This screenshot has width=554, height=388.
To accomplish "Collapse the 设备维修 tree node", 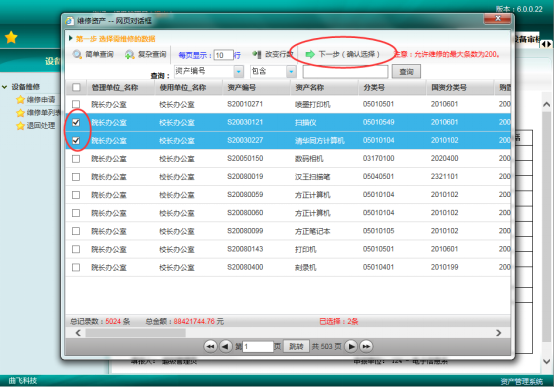I will tap(5, 87).
